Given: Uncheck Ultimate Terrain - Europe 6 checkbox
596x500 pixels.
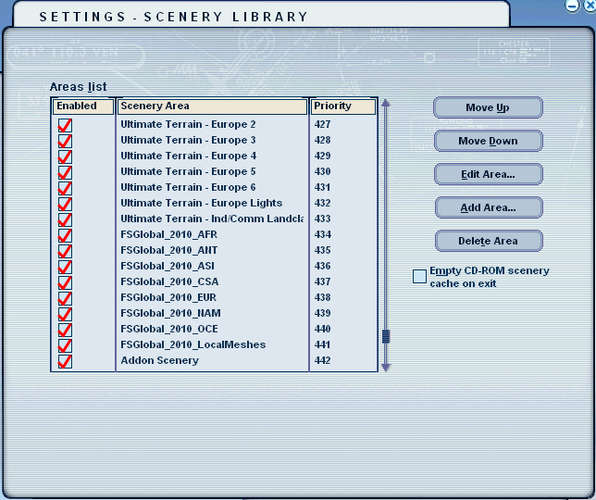Looking at the screenshot, I should click(x=65, y=188).
